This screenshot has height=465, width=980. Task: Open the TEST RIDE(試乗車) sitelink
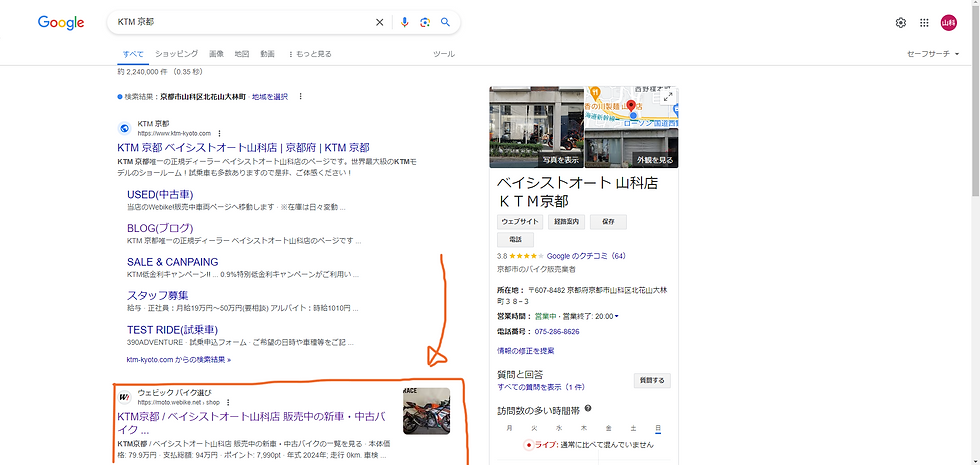(x=172, y=329)
